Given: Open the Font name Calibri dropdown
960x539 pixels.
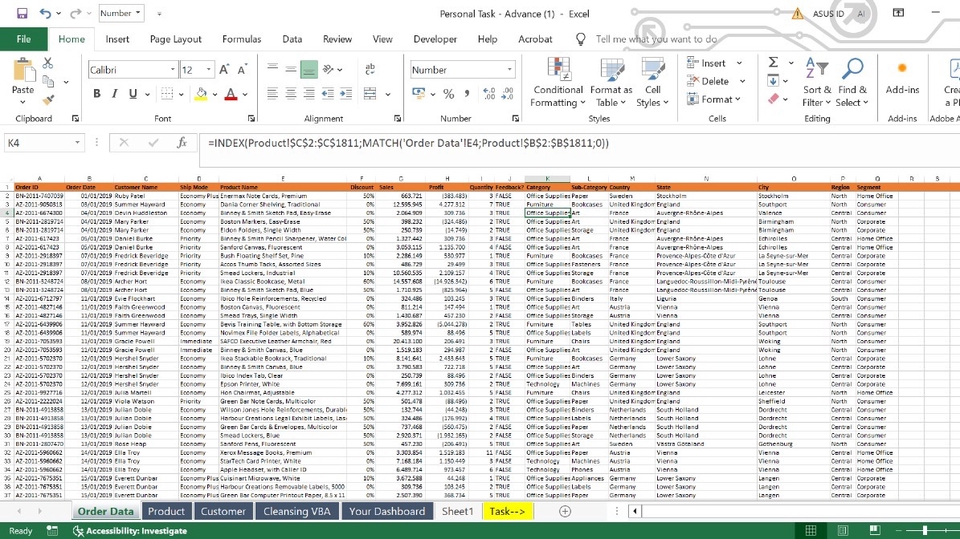Looking at the screenshot, I should tap(172, 70).
